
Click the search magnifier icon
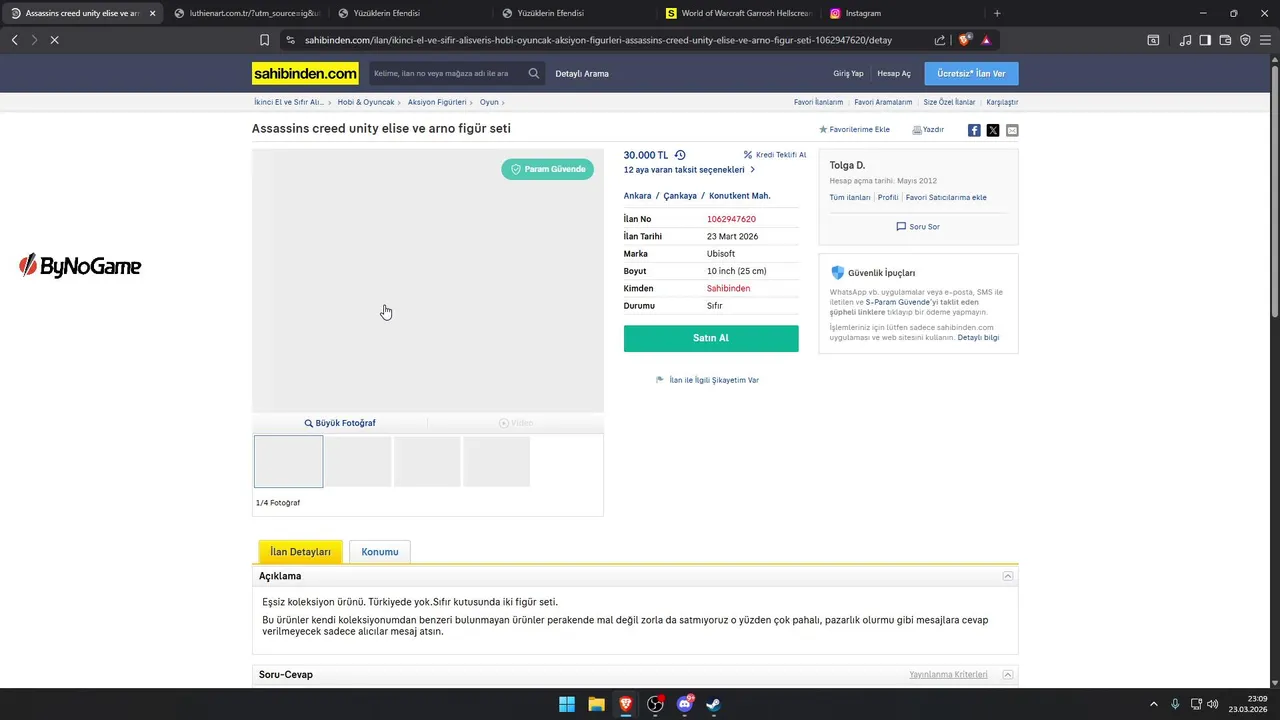click(534, 73)
